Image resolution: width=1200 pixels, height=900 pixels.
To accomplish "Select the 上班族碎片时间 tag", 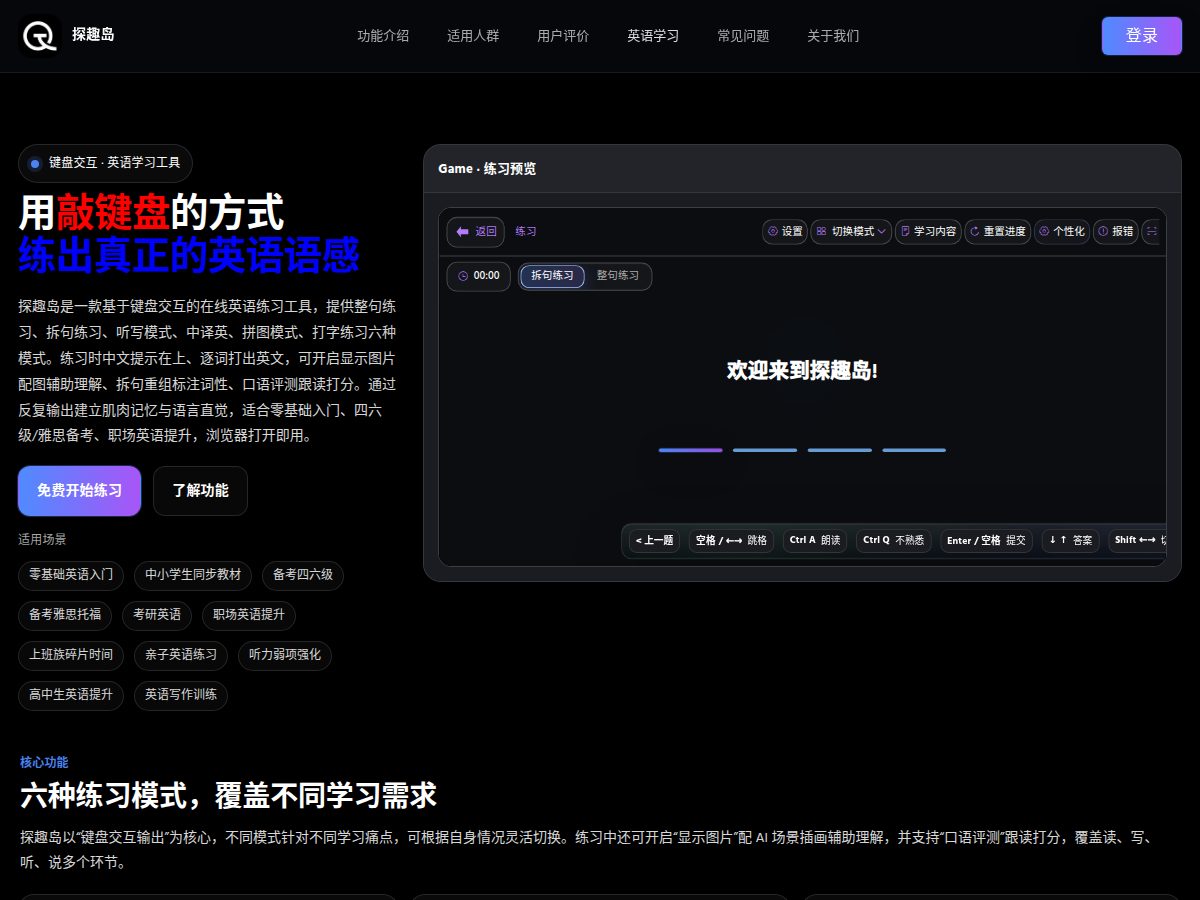I will (x=71, y=655).
